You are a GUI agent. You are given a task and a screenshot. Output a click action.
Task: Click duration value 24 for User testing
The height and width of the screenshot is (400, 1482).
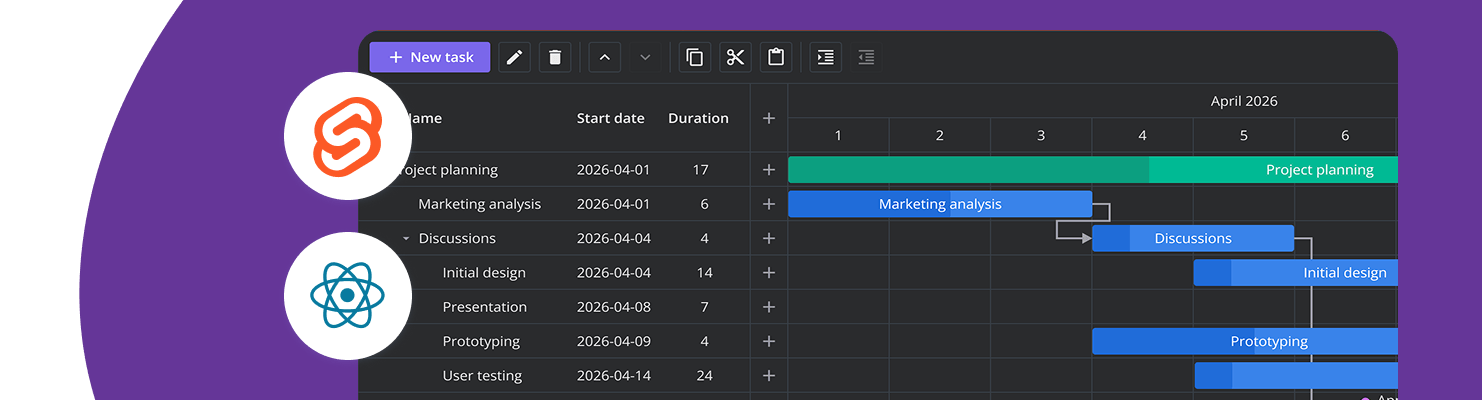(704, 376)
